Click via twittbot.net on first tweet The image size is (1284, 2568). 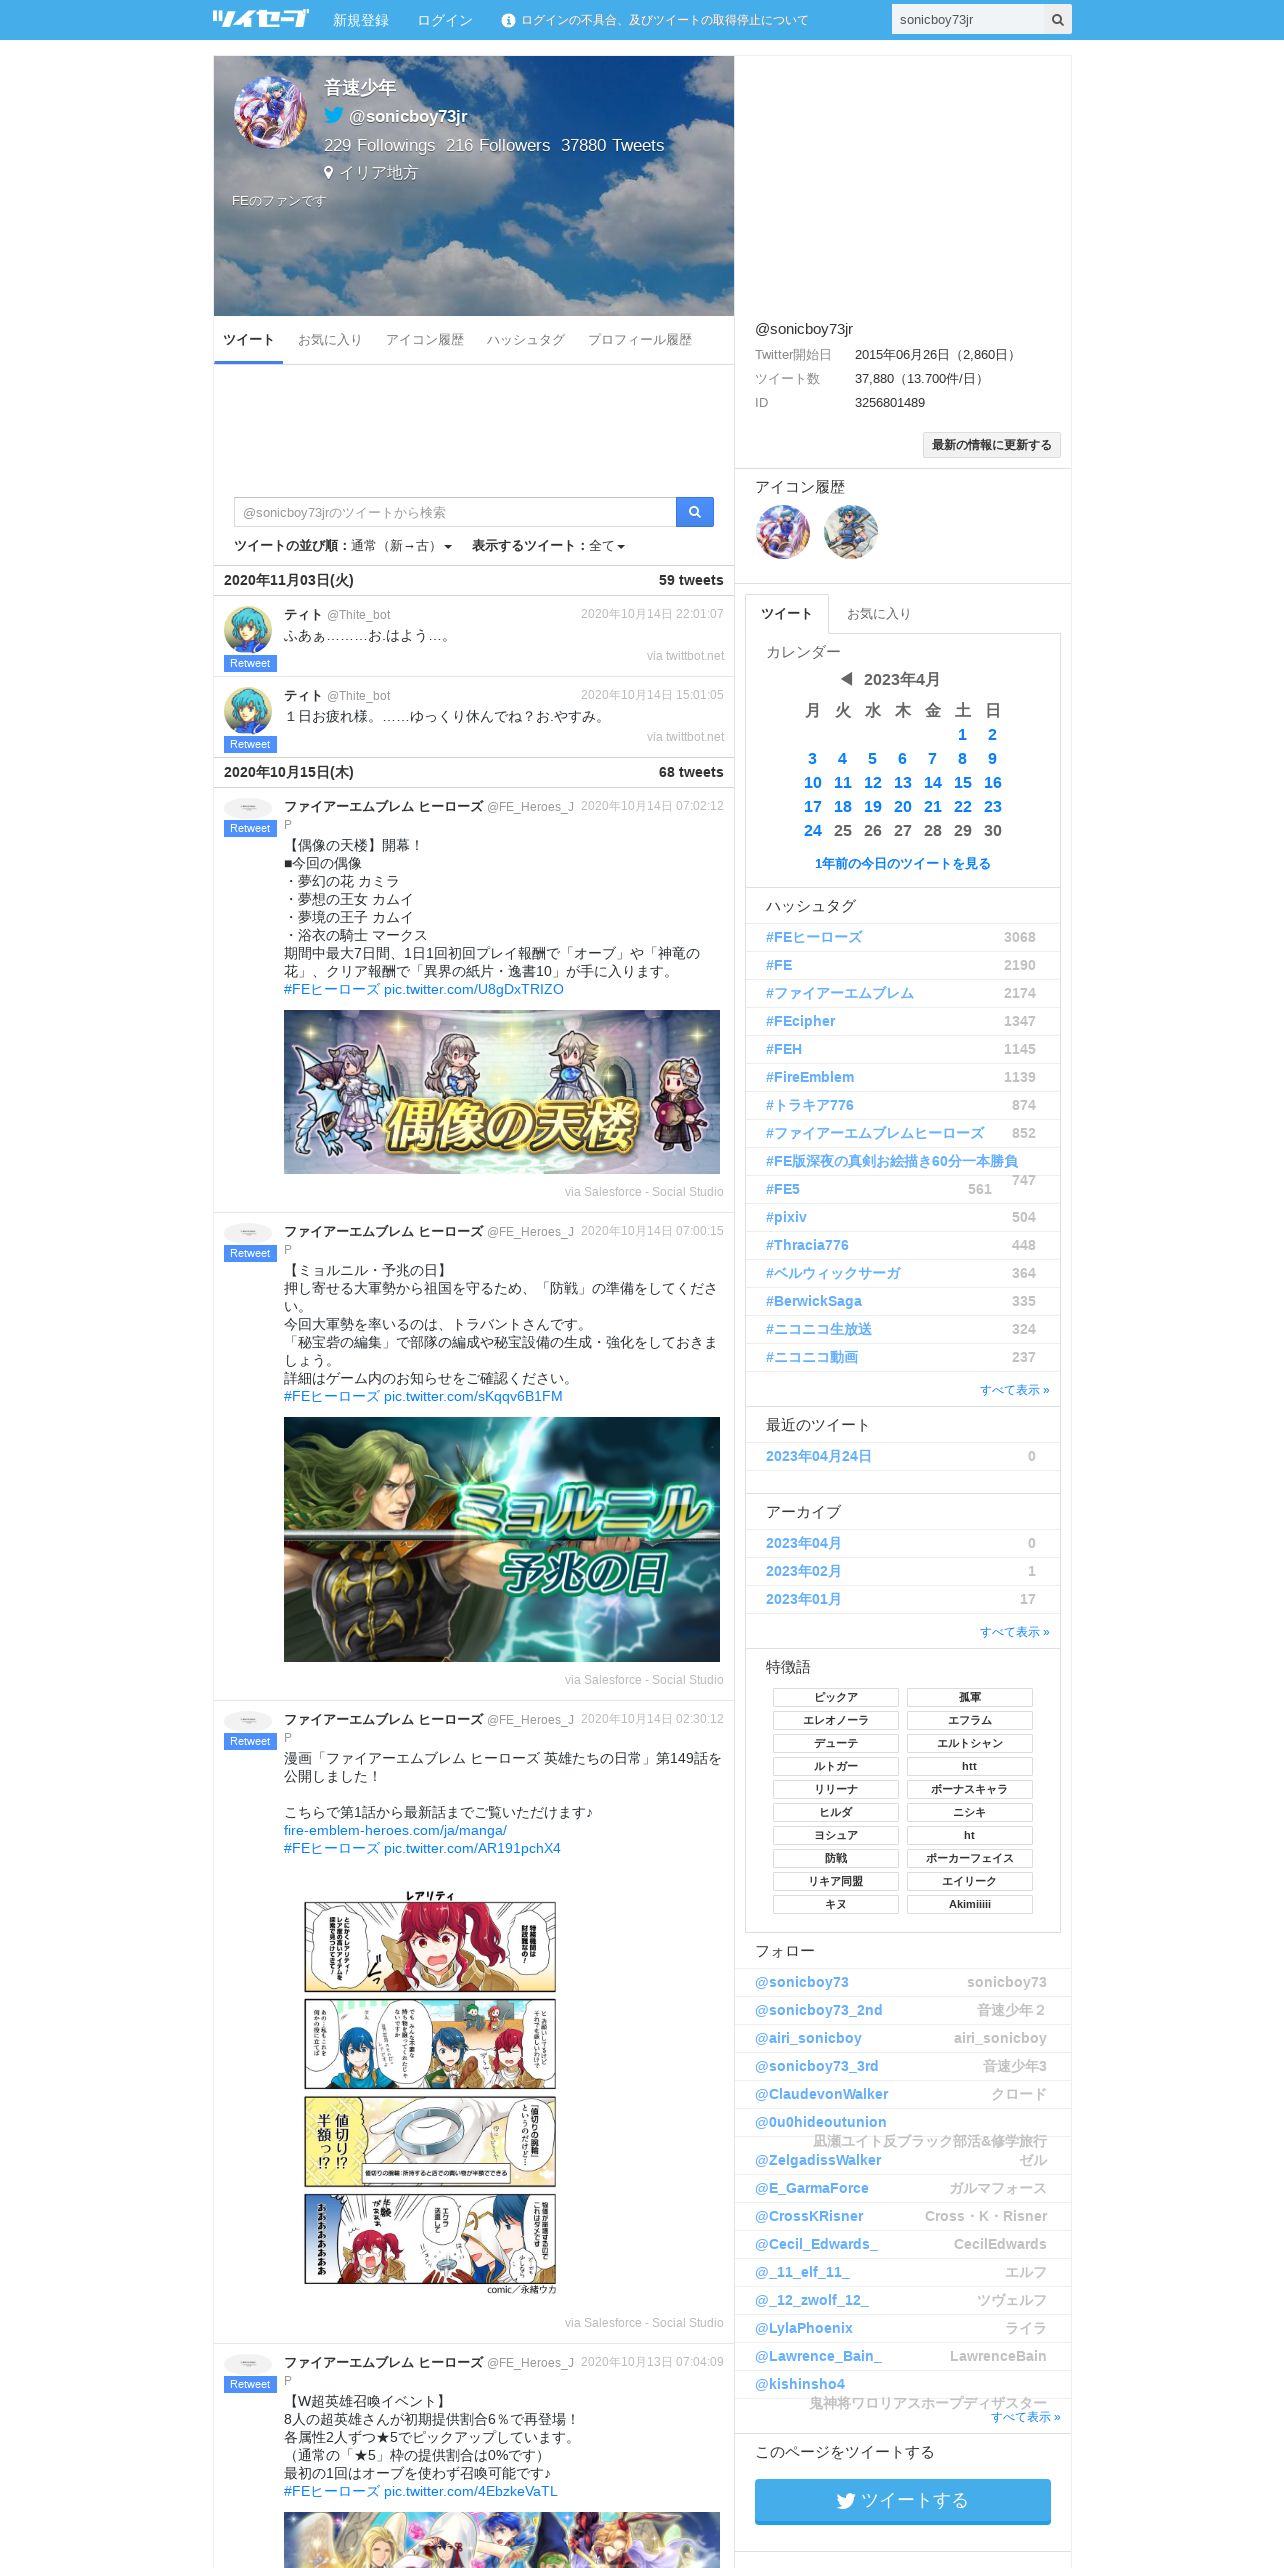click(x=685, y=656)
